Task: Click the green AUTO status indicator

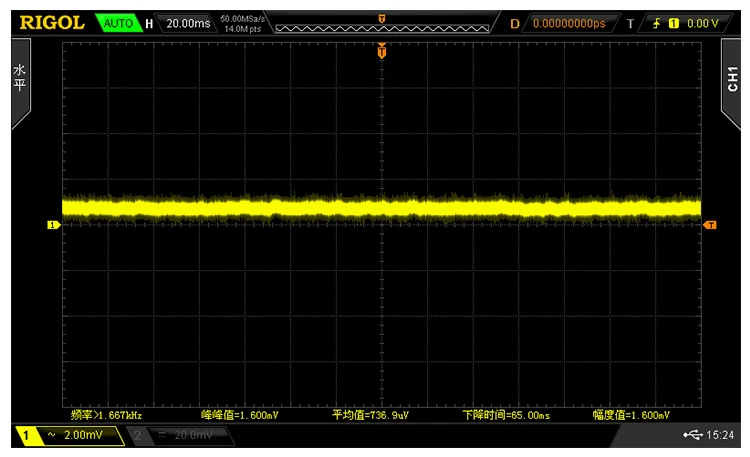Action: (x=118, y=23)
